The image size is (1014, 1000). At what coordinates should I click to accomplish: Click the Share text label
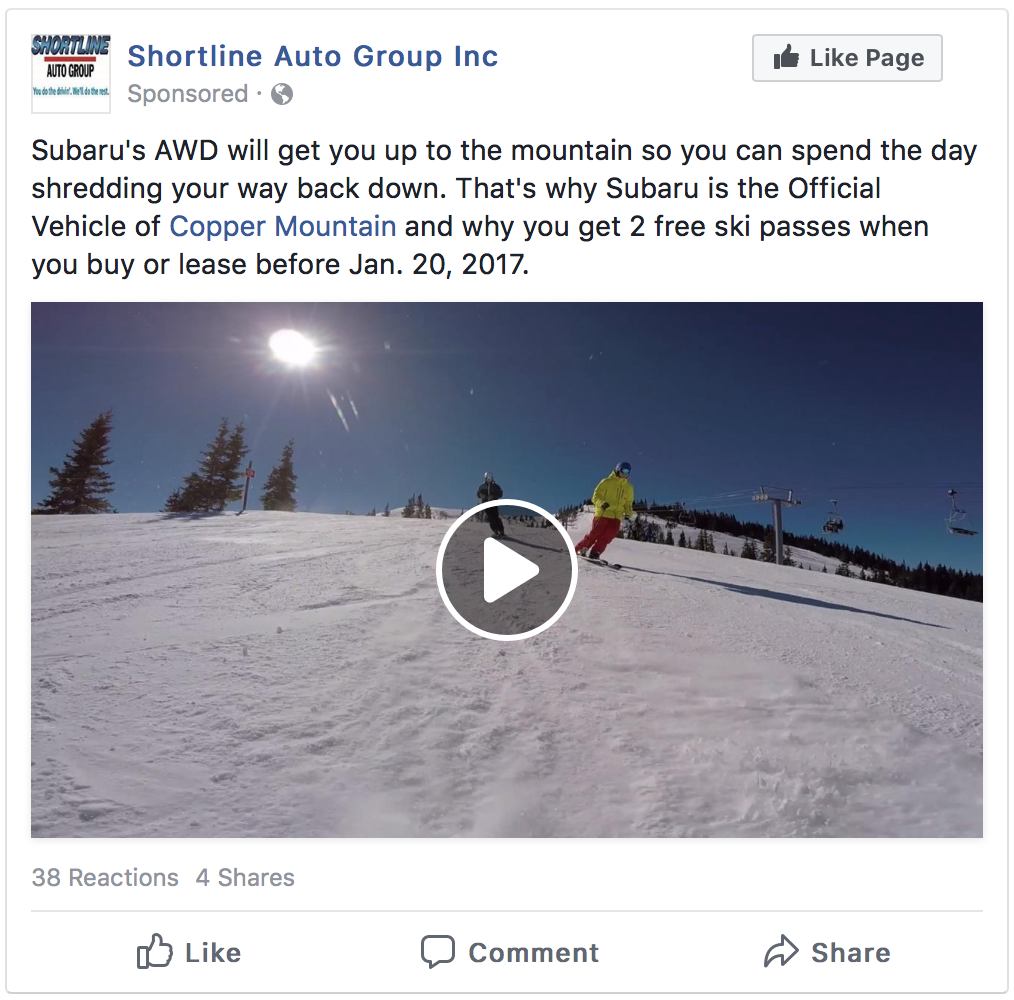click(x=850, y=952)
